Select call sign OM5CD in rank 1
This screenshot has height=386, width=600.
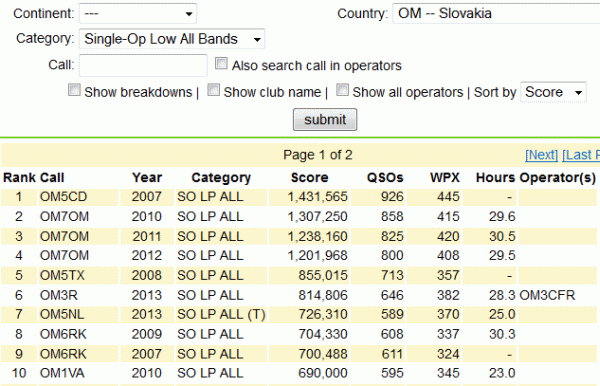click(x=64, y=197)
